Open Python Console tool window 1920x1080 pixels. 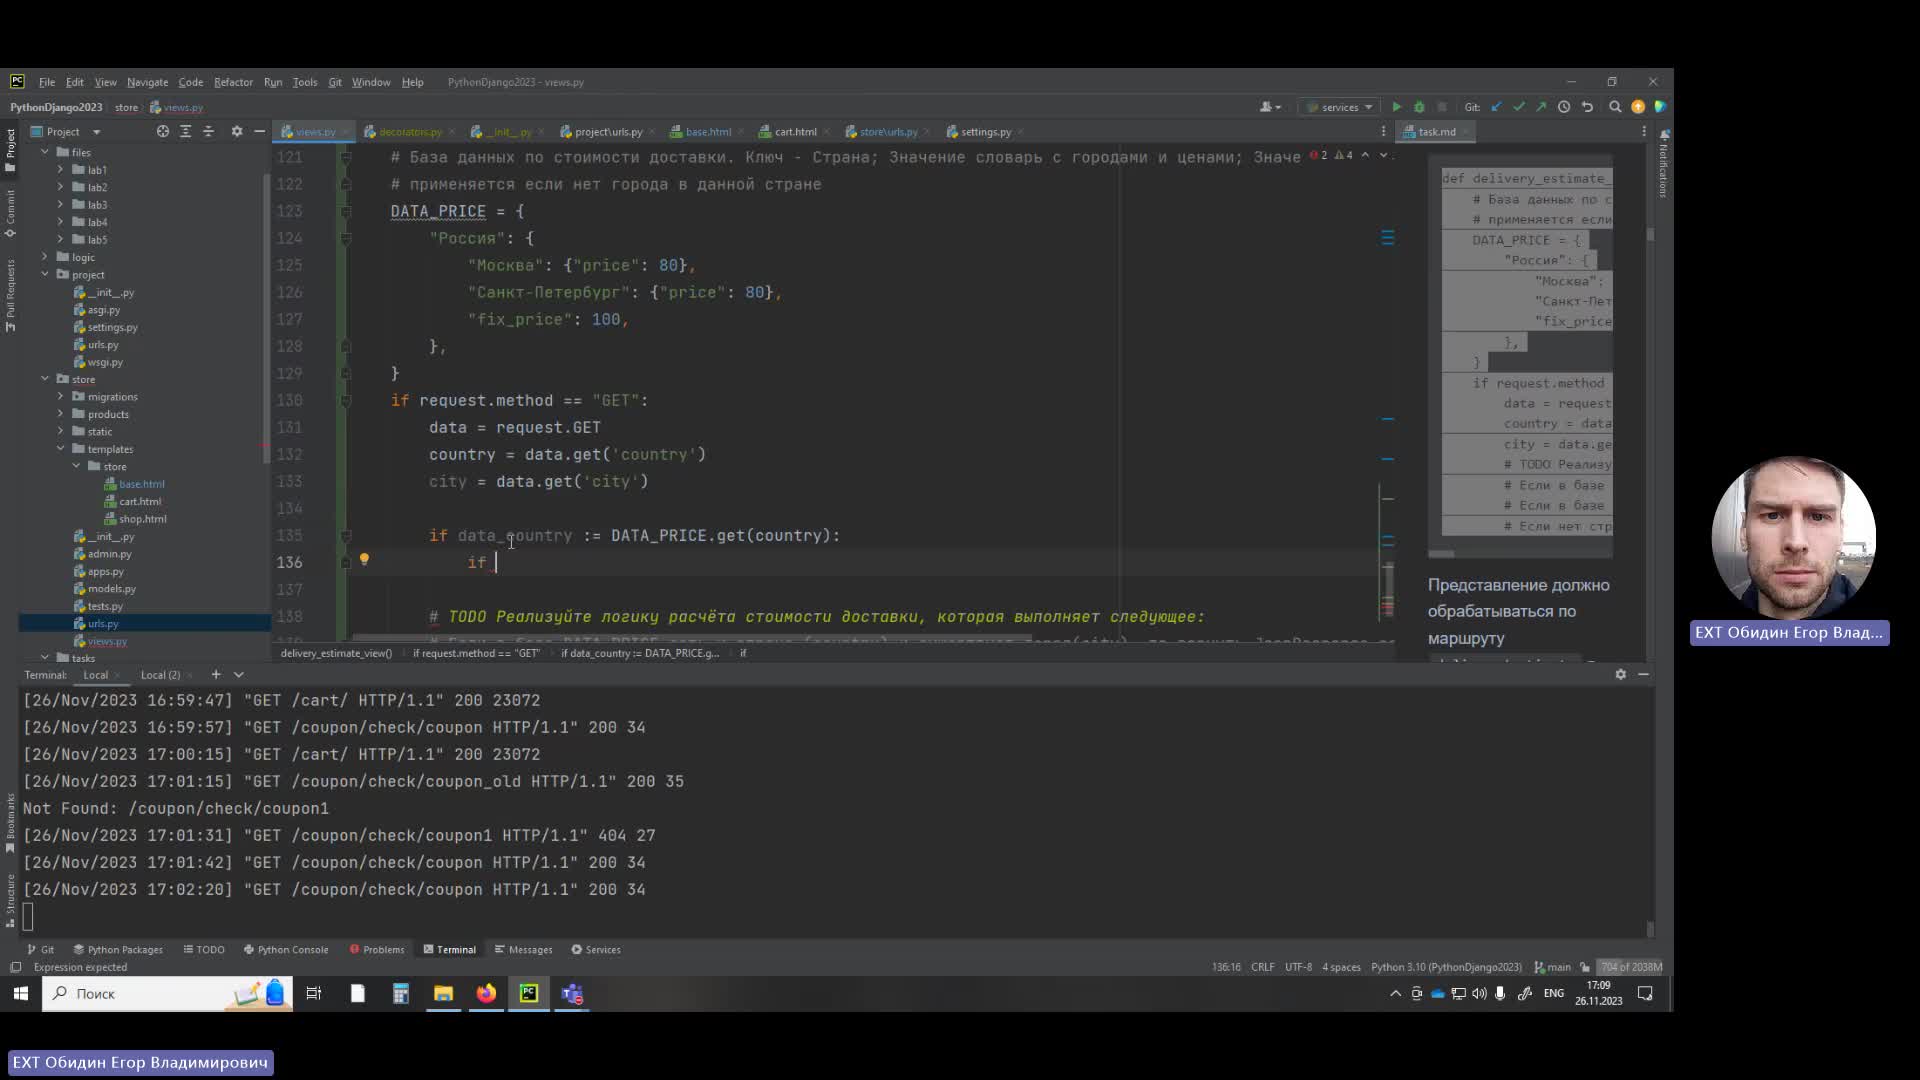click(286, 950)
